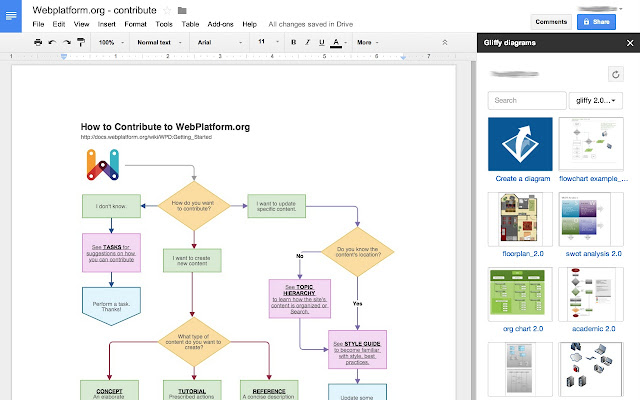Screen dimensions: 640x400
Task: Open the Google Docs home icon
Action: 11,16
